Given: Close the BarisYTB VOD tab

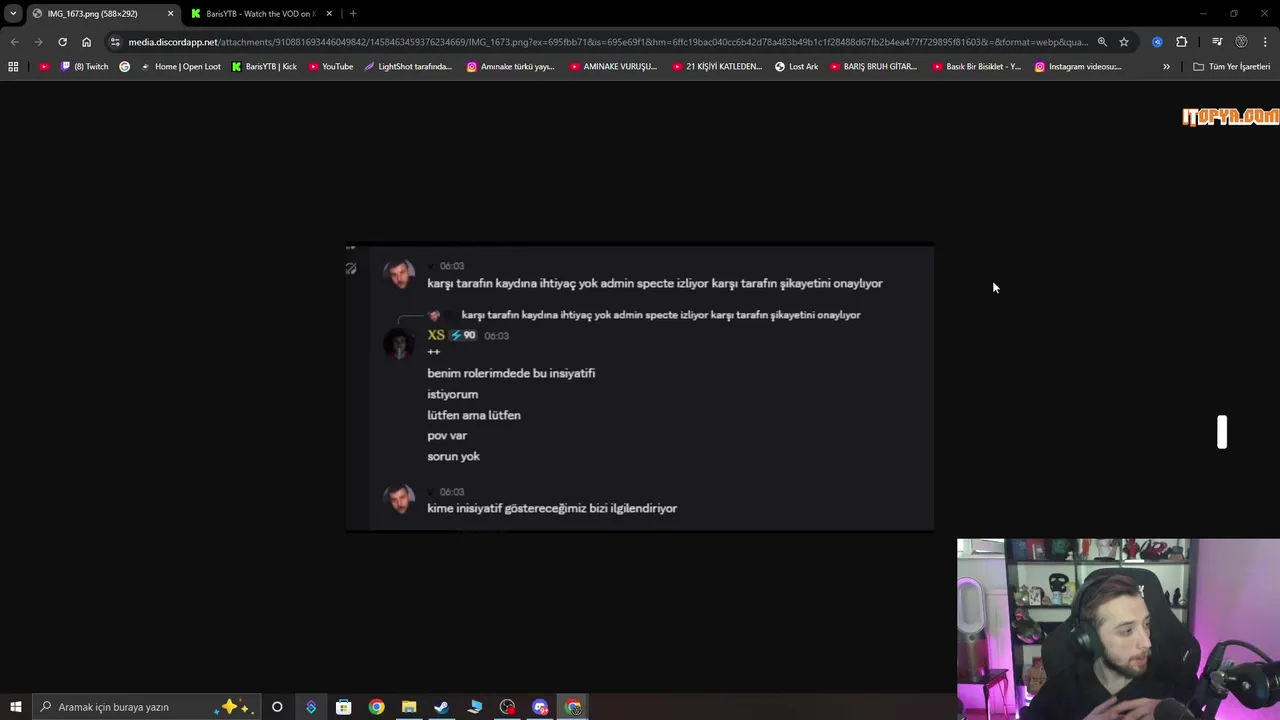Looking at the screenshot, I should click(329, 13).
